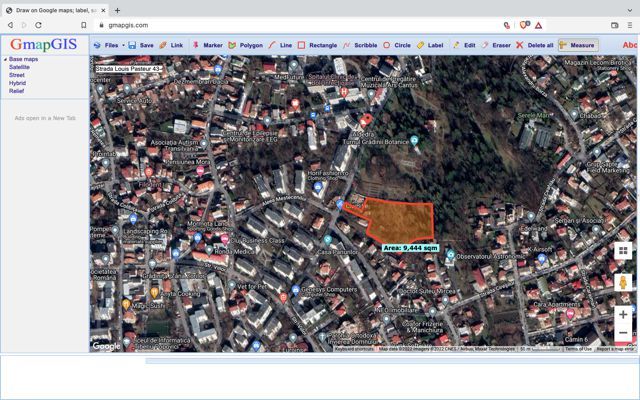
Task: Select the Scribble tool
Action: 360,45
